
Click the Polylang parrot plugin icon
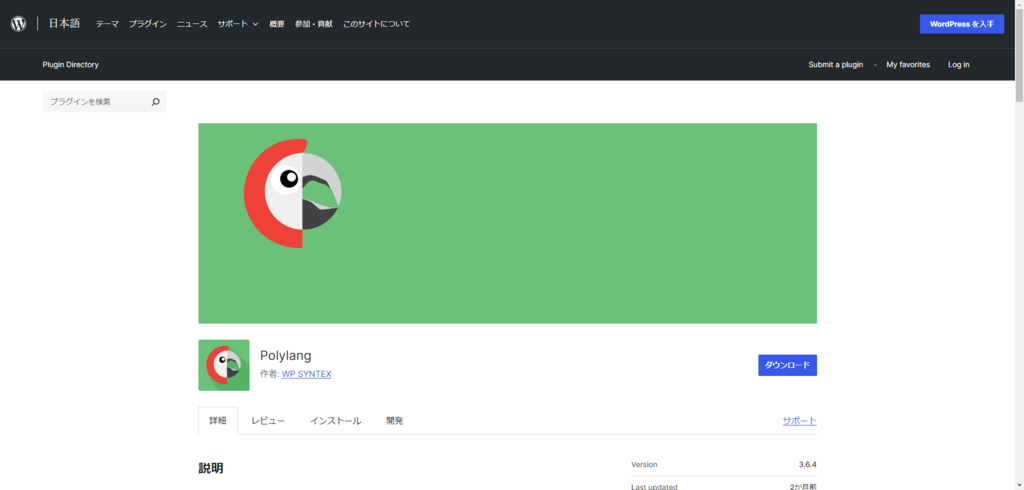coord(224,365)
